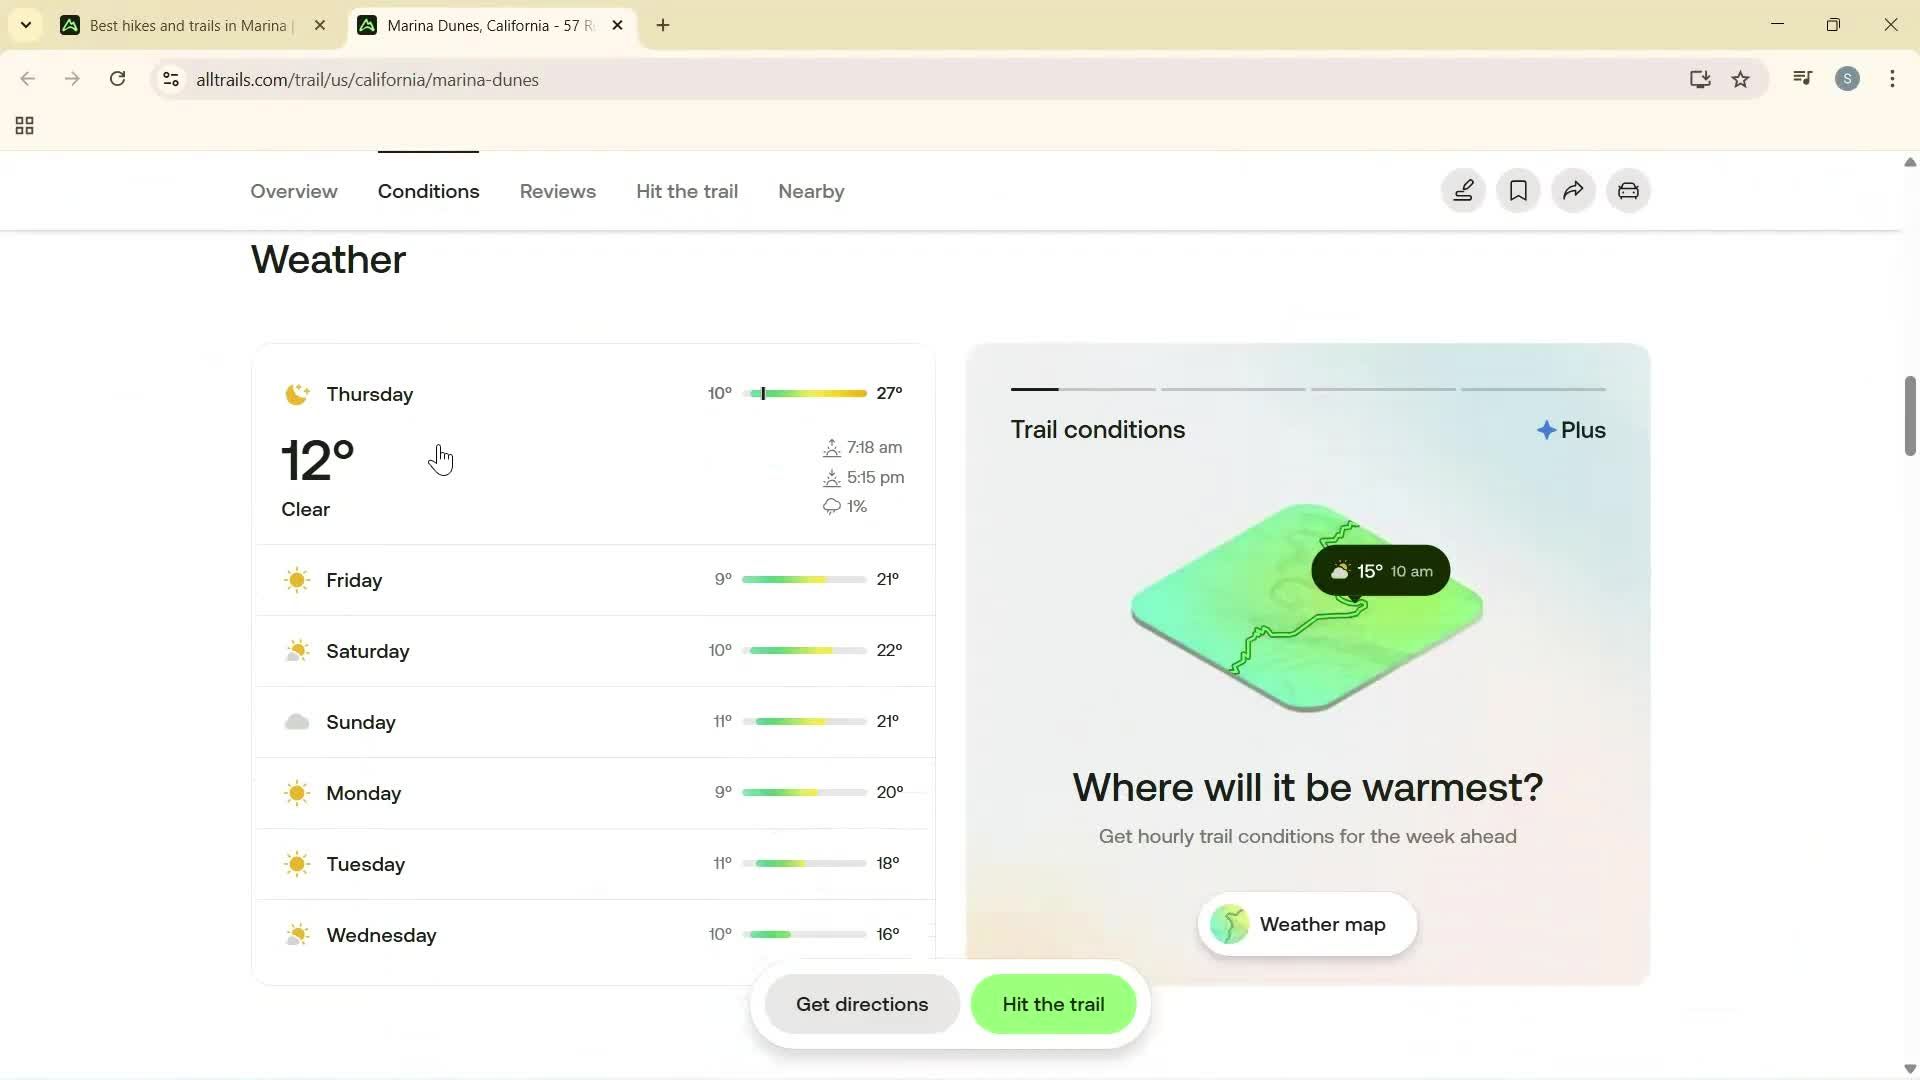Image resolution: width=1920 pixels, height=1080 pixels.
Task: Click the Weather map icon
Action: [x=1229, y=924]
